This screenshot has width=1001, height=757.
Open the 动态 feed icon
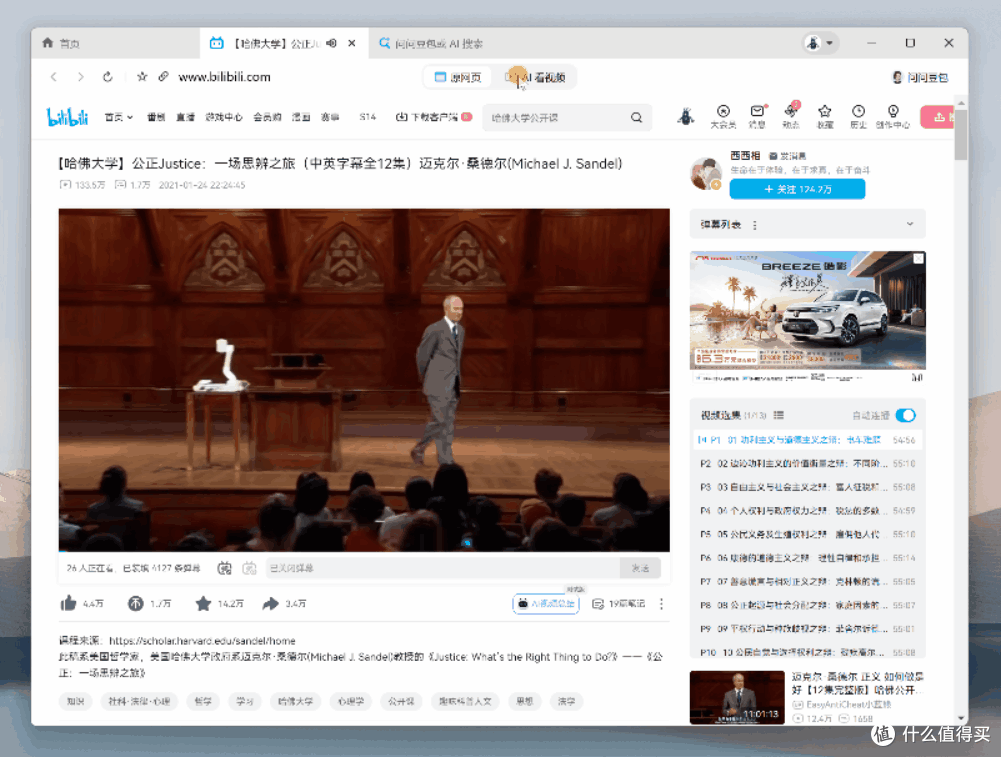[791, 116]
